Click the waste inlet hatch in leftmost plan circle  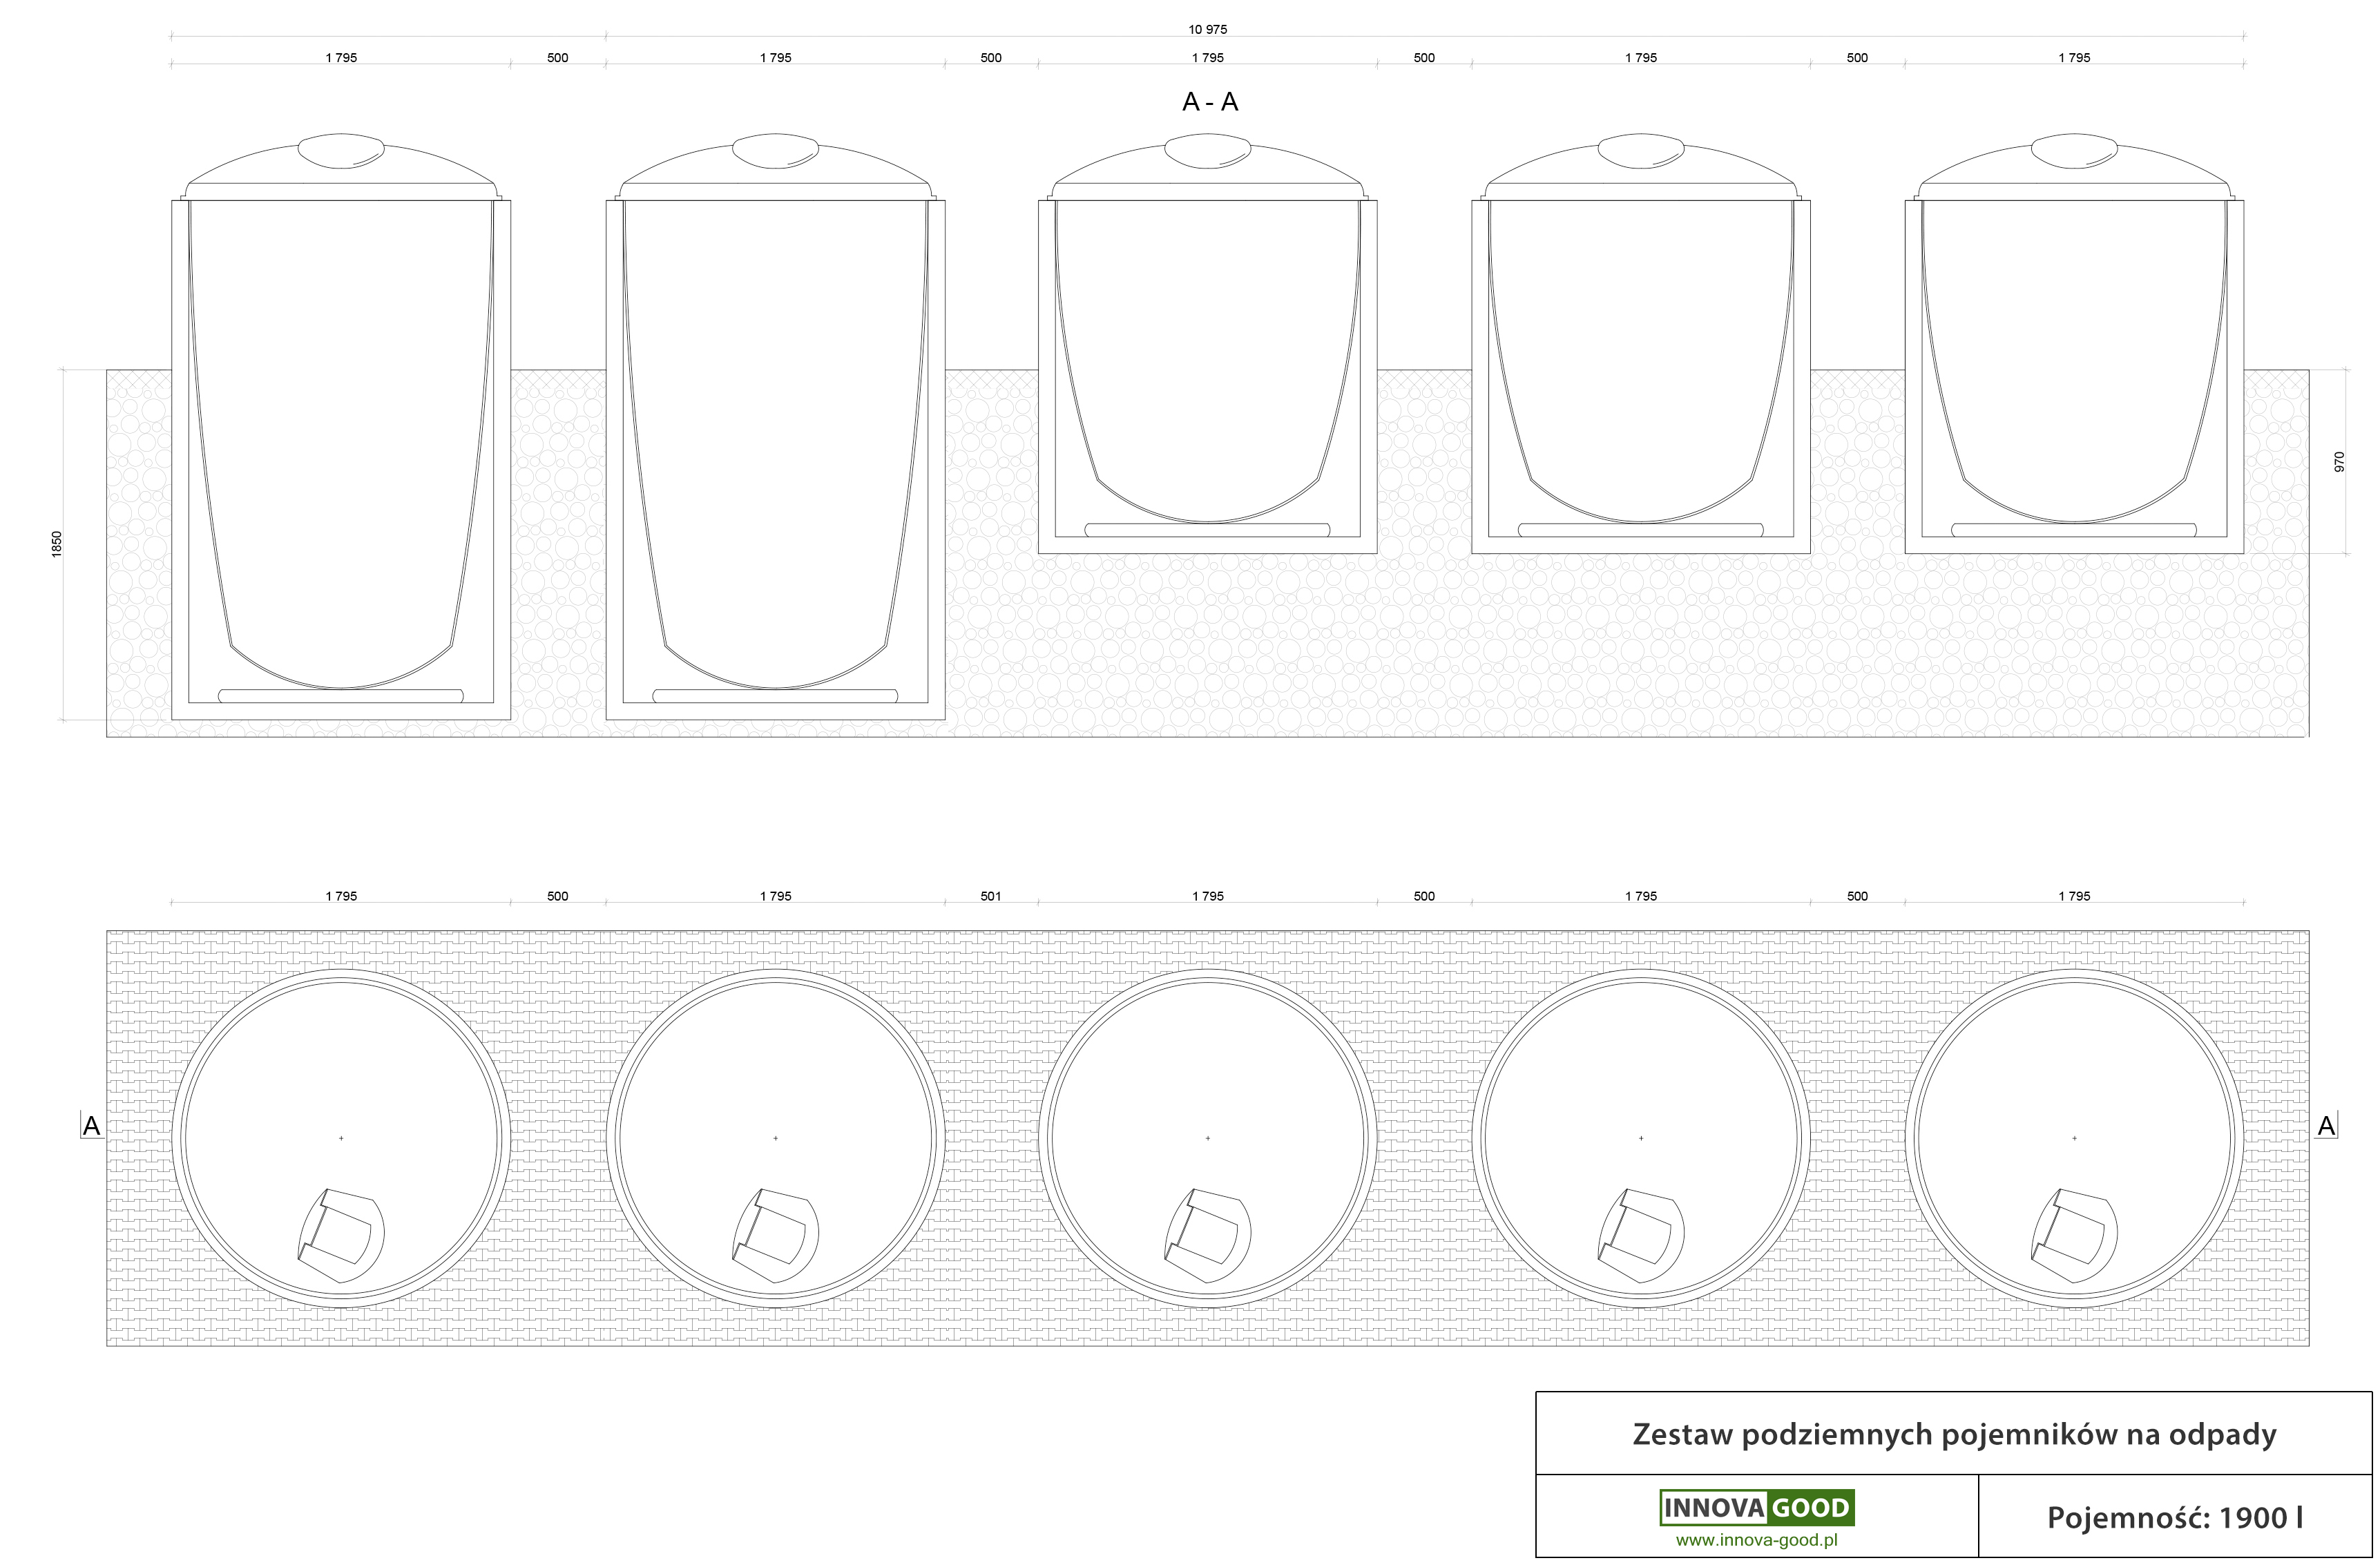[341, 1236]
